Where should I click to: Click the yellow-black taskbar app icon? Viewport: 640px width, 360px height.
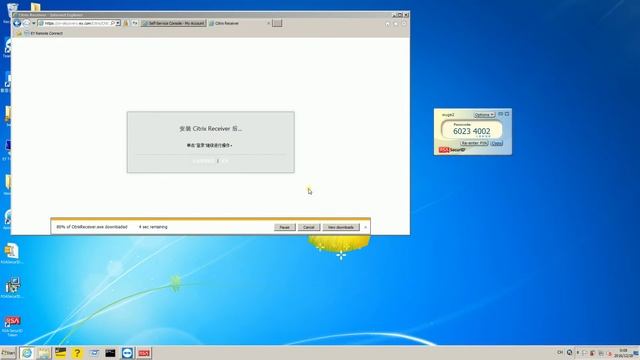(60, 353)
